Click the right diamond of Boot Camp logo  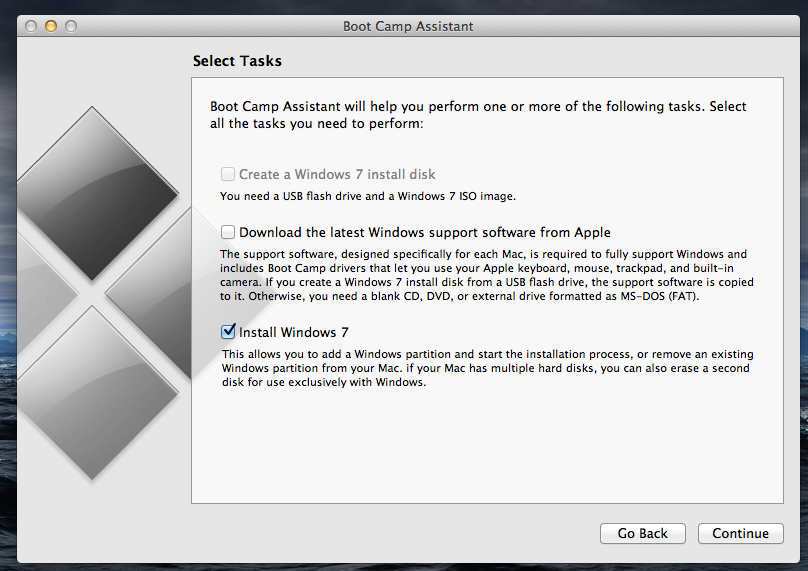tap(149, 293)
